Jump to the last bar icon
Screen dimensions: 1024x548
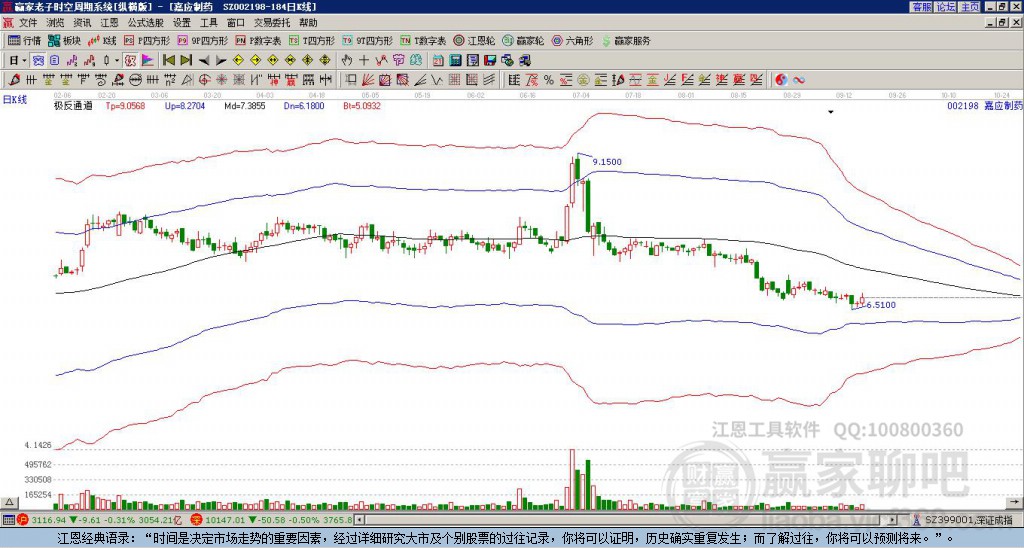point(185,60)
